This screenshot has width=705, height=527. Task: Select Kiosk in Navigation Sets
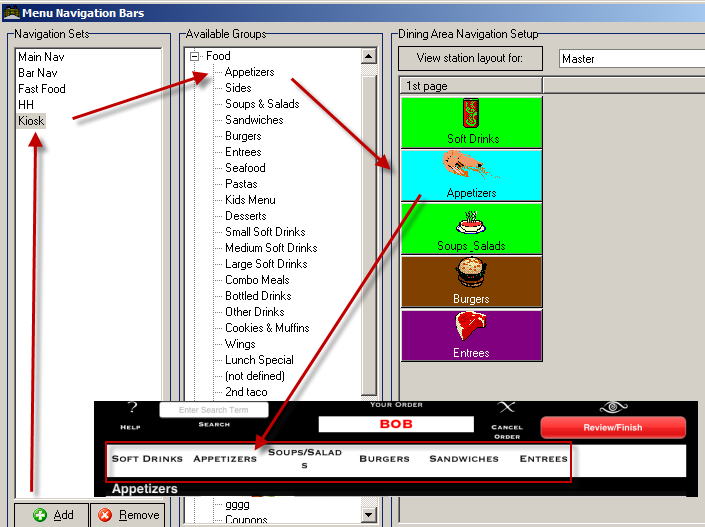(31, 121)
